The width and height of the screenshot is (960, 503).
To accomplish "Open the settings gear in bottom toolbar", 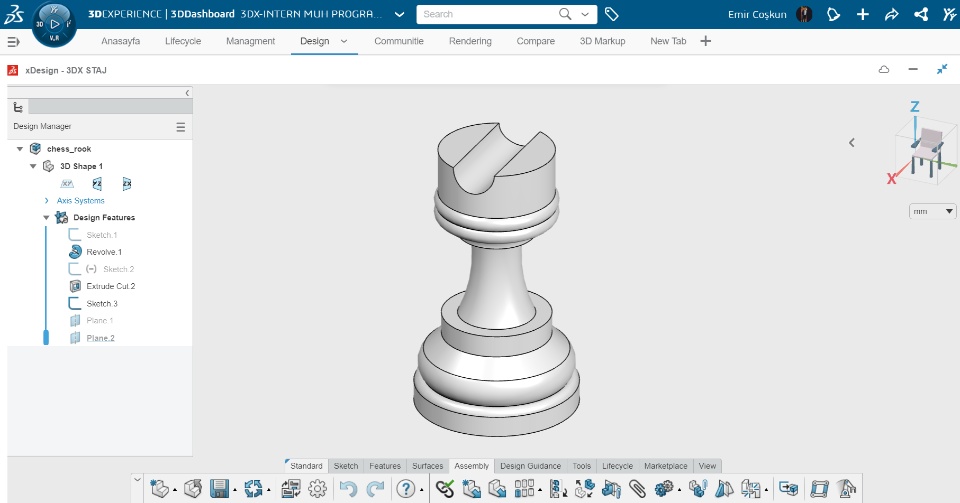I will 317,488.
